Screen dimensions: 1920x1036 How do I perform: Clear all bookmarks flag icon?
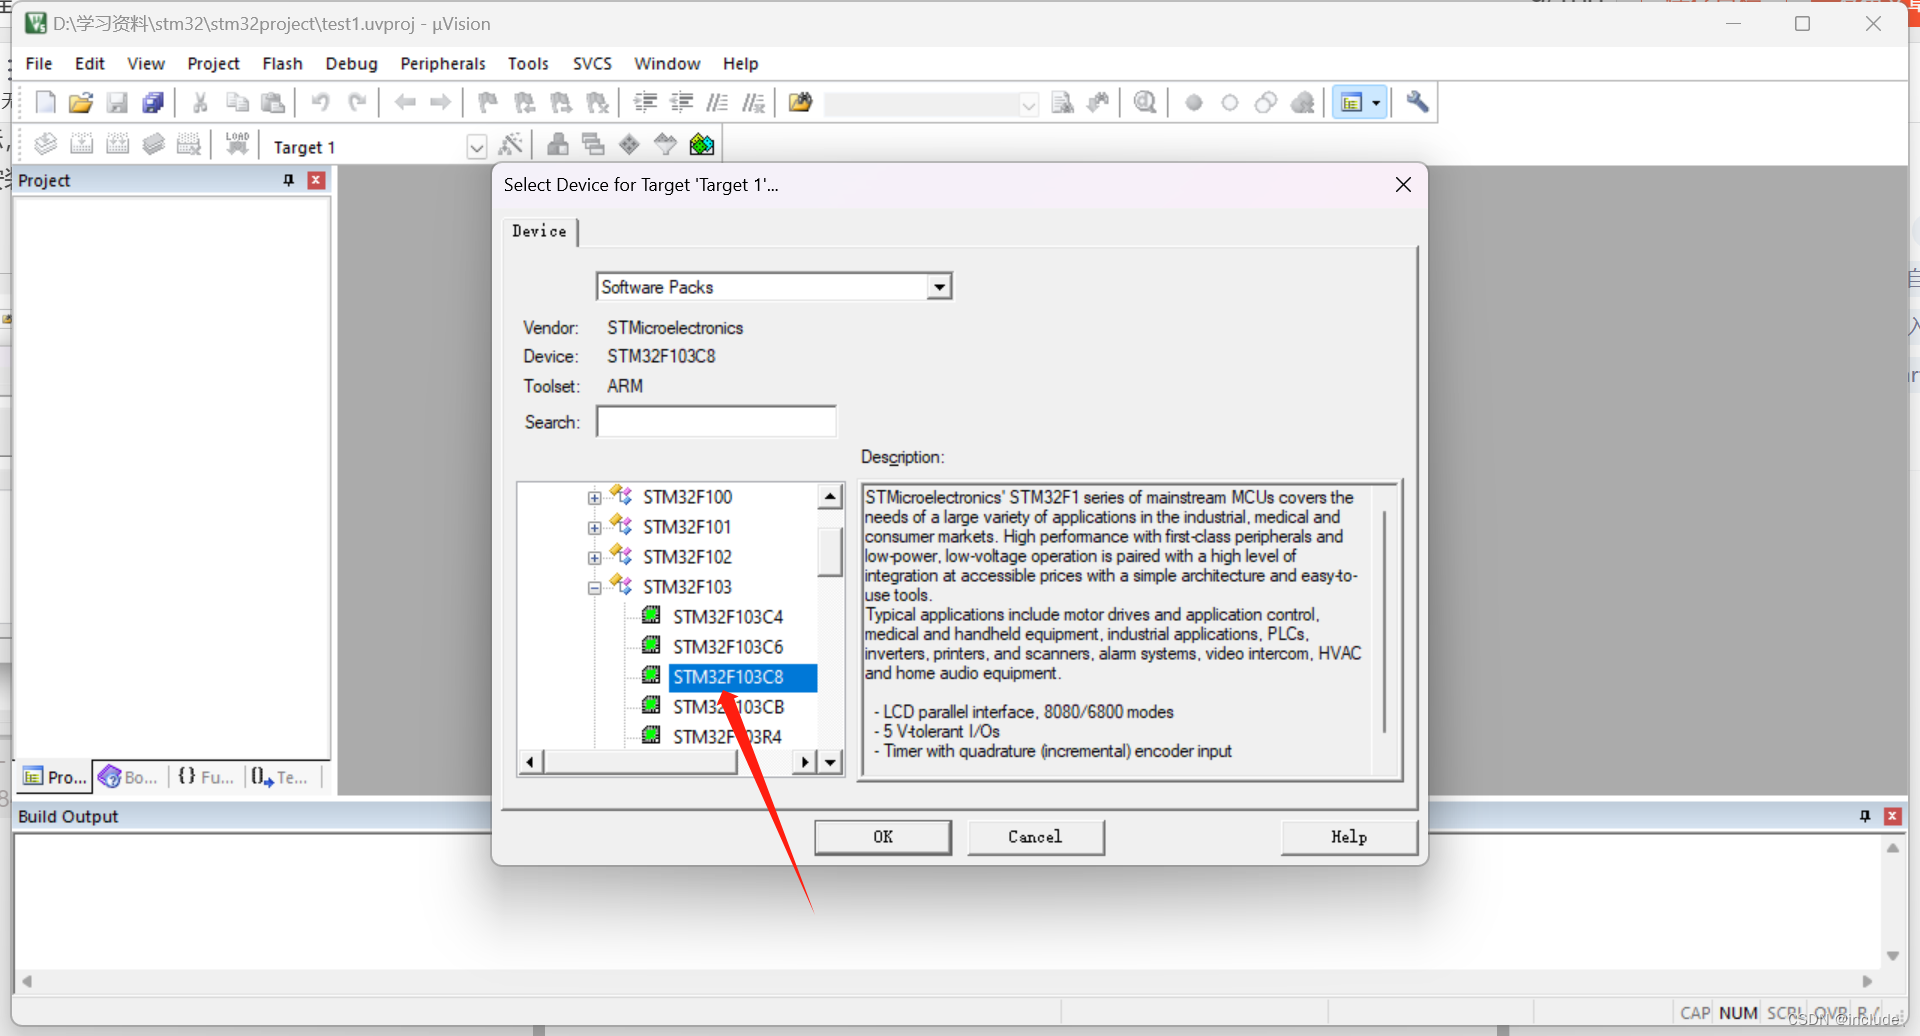(597, 102)
